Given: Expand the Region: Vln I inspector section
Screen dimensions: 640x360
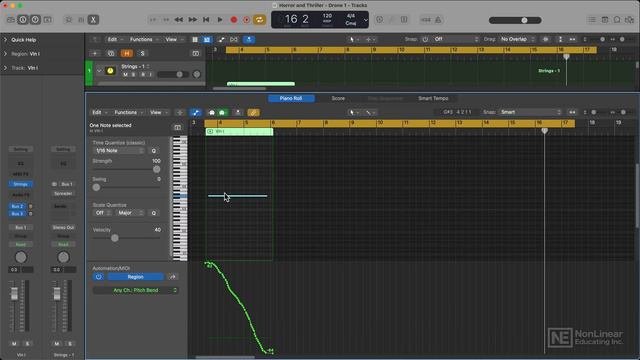Looking at the screenshot, I should 5,53.
